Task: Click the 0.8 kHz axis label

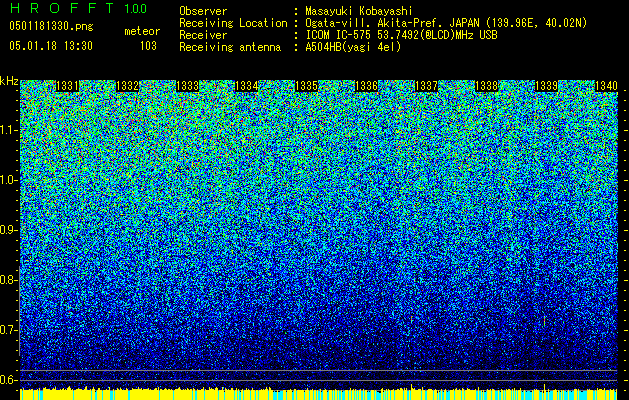Action: (x=8, y=280)
